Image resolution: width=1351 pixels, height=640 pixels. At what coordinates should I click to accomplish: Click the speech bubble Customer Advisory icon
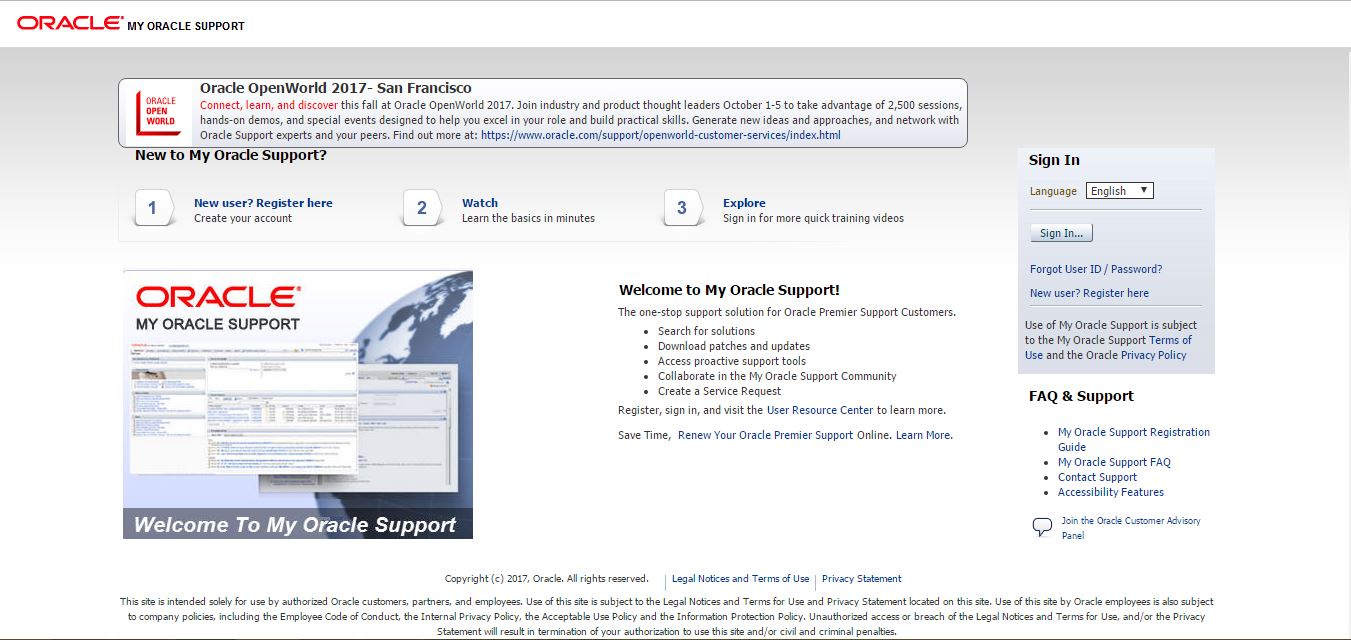(1041, 525)
